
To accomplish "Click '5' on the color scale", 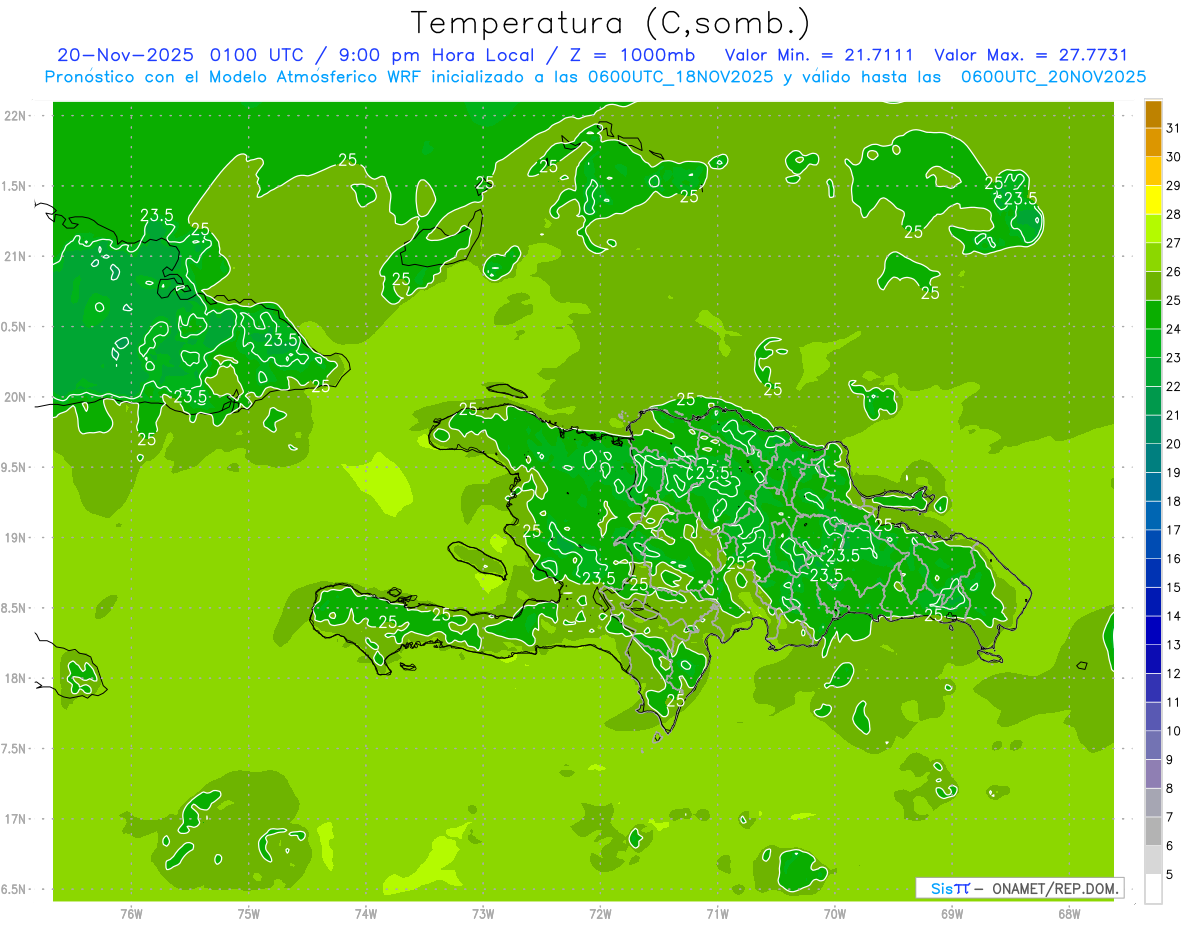I will point(1170,875).
